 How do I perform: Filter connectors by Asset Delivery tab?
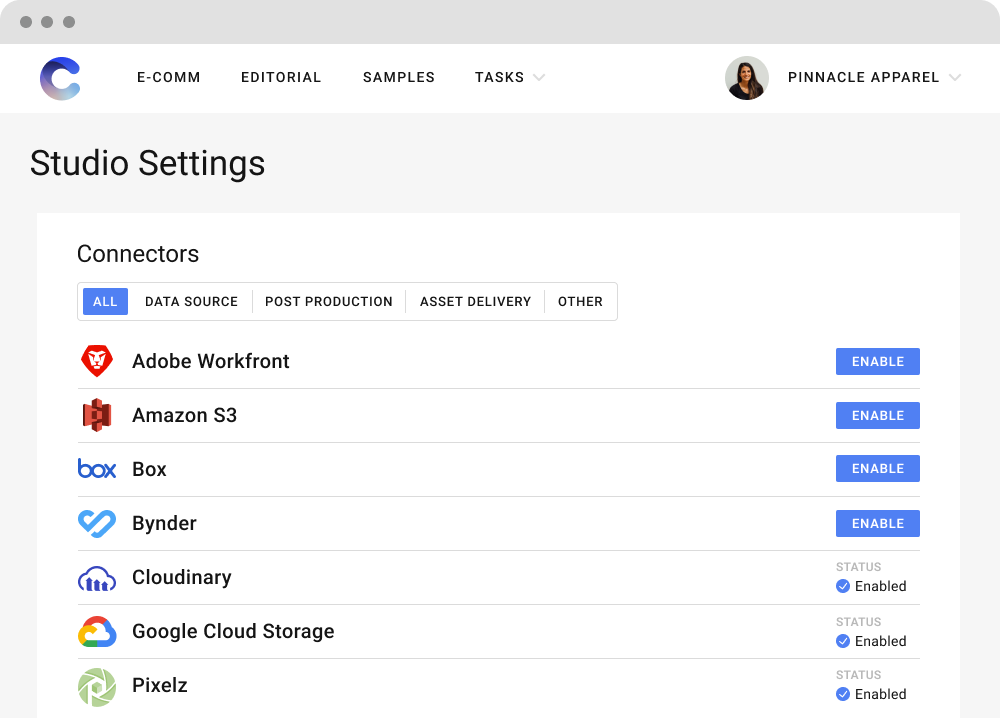475,301
